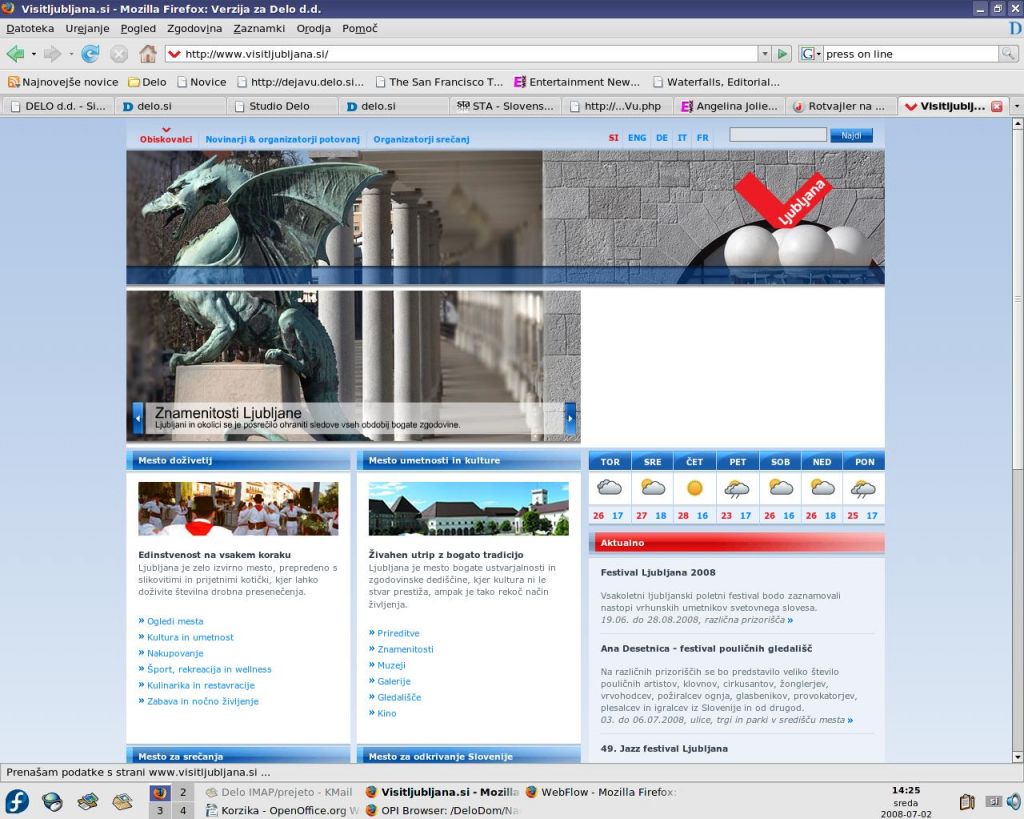Click the folk dancers thumbnail image

pyautogui.click(x=238, y=509)
